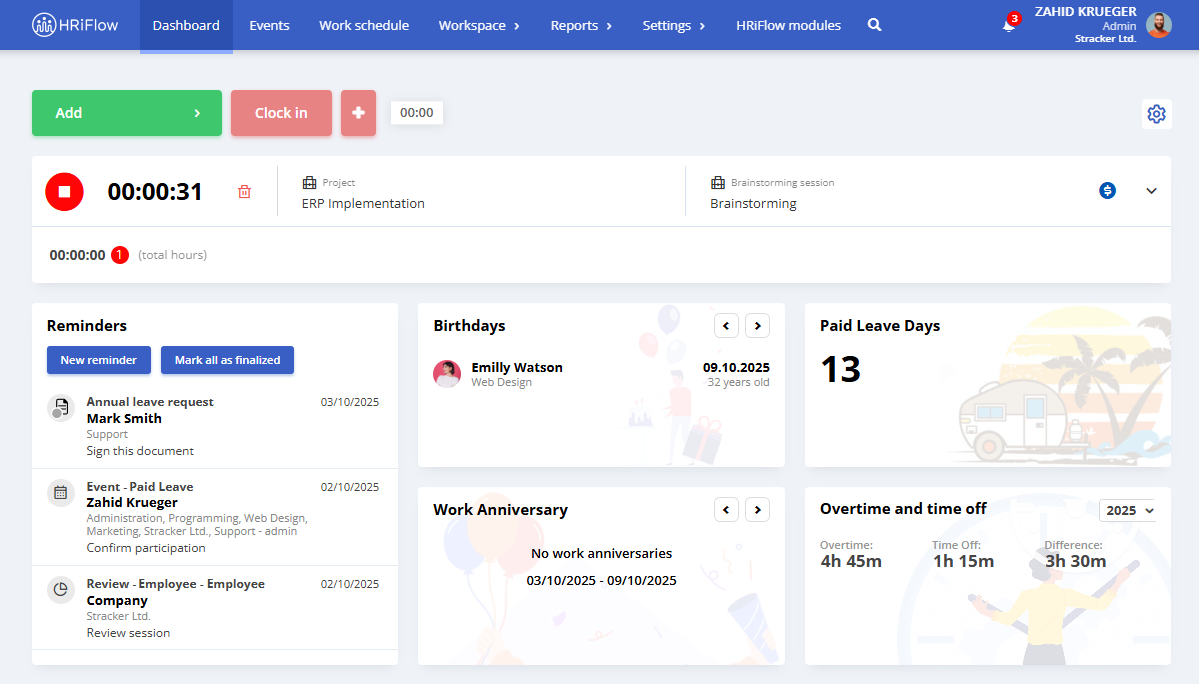1199x684 pixels.
Task: Click the Difference 3h 30m value
Action: coord(1076,562)
